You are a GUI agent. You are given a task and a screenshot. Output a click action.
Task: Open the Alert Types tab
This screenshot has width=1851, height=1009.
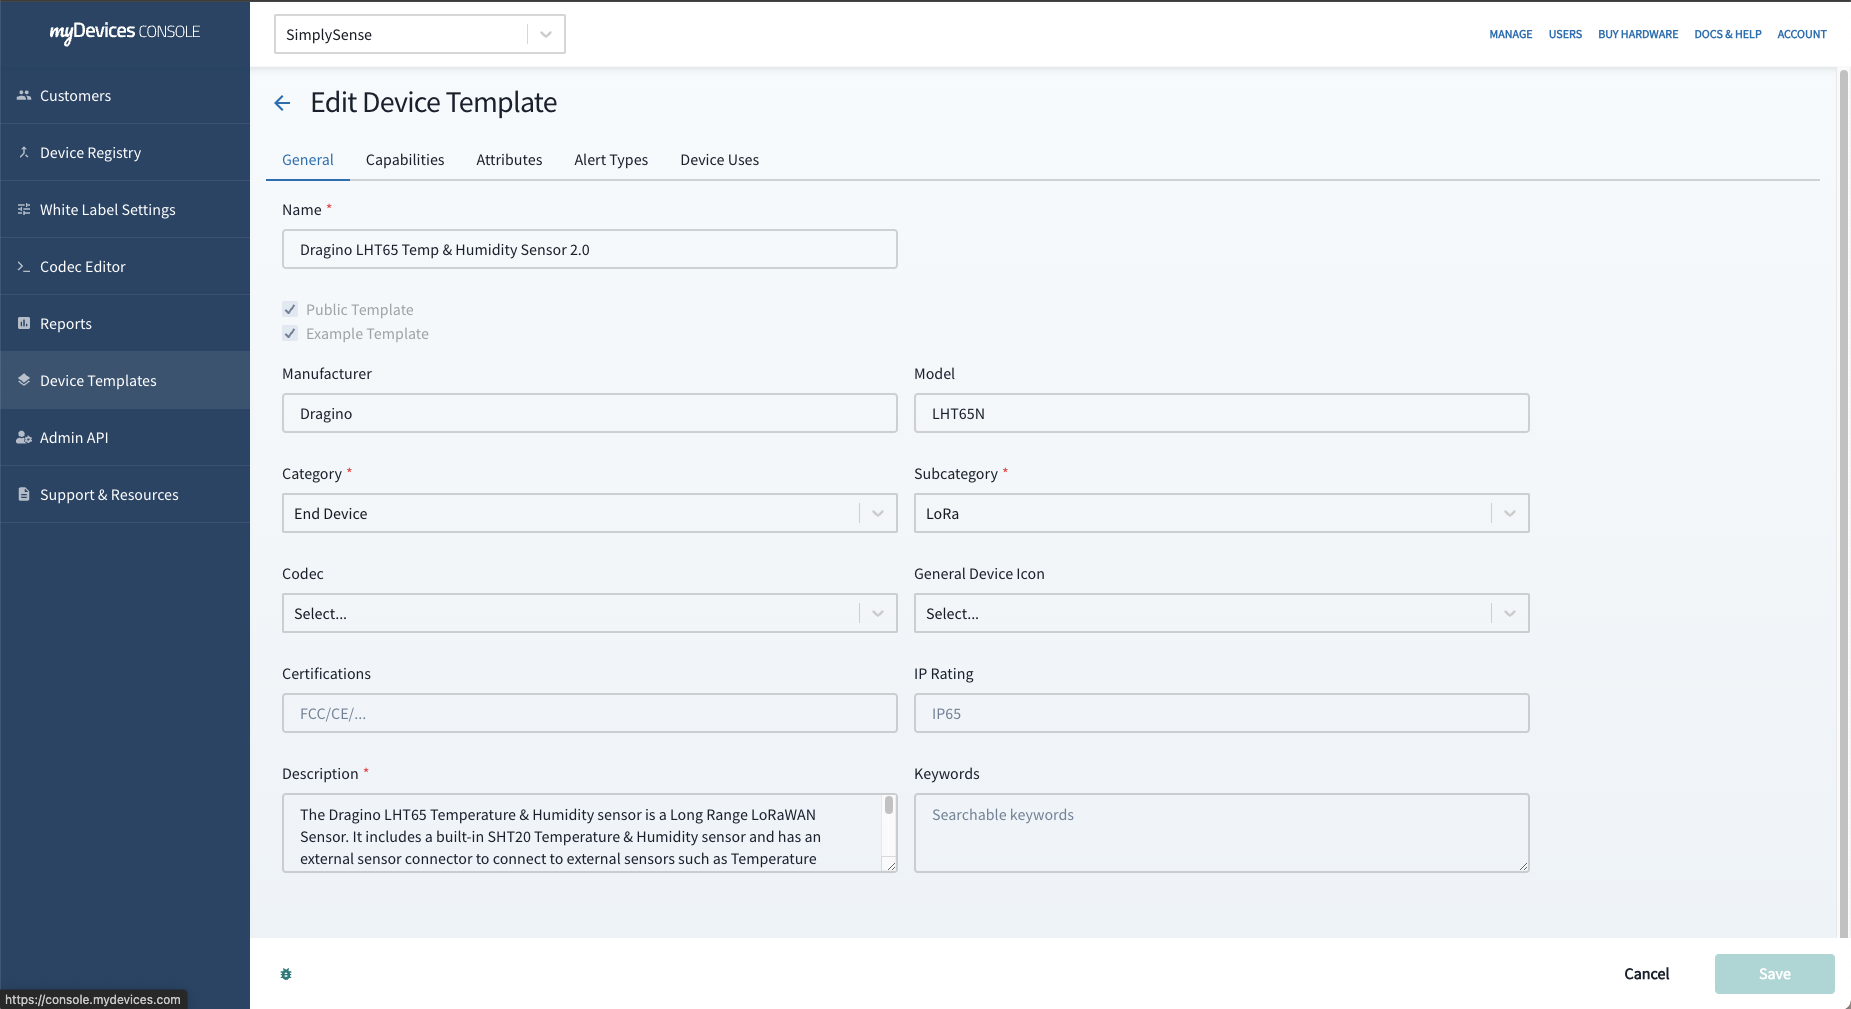tap(610, 159)
